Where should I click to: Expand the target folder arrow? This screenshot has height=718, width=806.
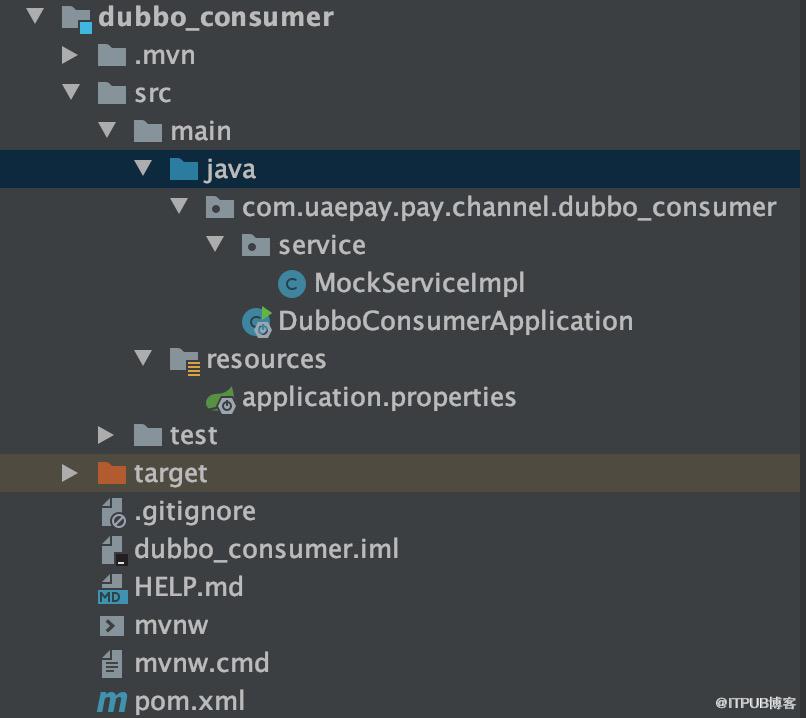[x=69, y=473]
